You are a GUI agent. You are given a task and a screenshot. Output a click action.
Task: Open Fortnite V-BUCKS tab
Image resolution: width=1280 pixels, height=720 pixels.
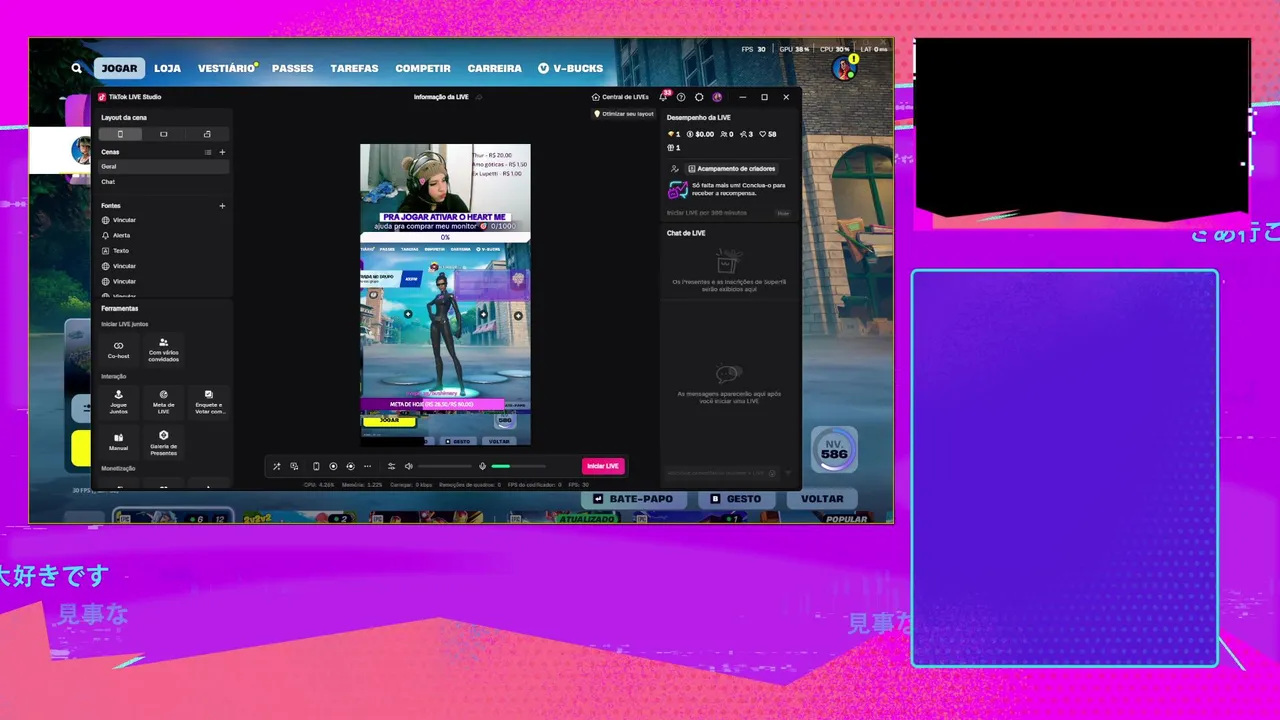pos(570,68)
